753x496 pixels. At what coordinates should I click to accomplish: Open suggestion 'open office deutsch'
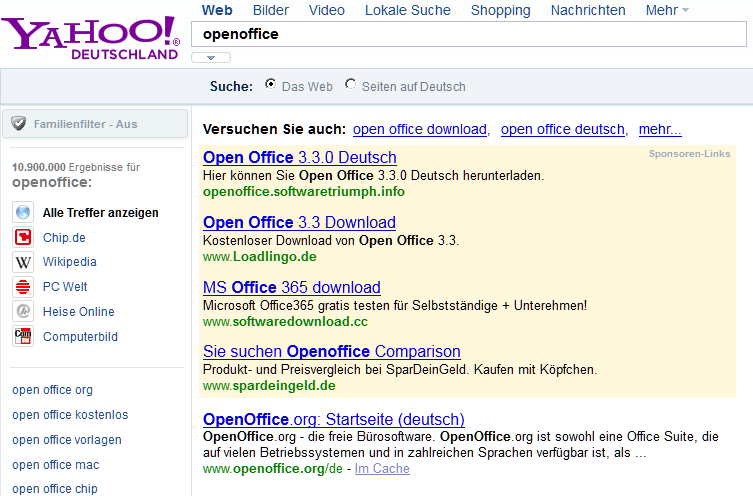click(x=562, y=129)
